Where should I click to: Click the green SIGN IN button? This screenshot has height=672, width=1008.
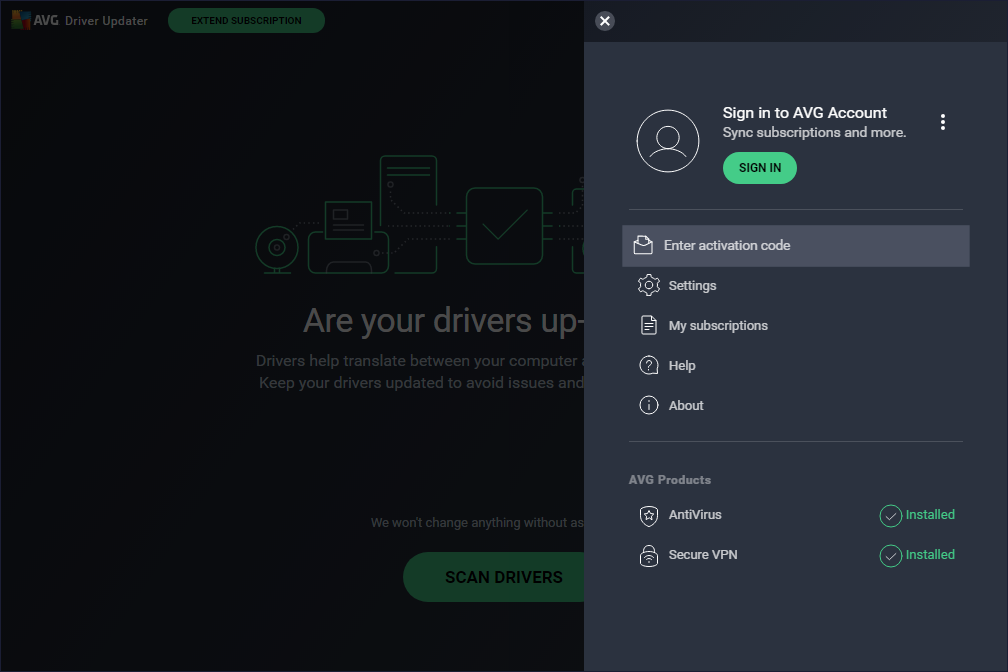click(x=759, y=168)
